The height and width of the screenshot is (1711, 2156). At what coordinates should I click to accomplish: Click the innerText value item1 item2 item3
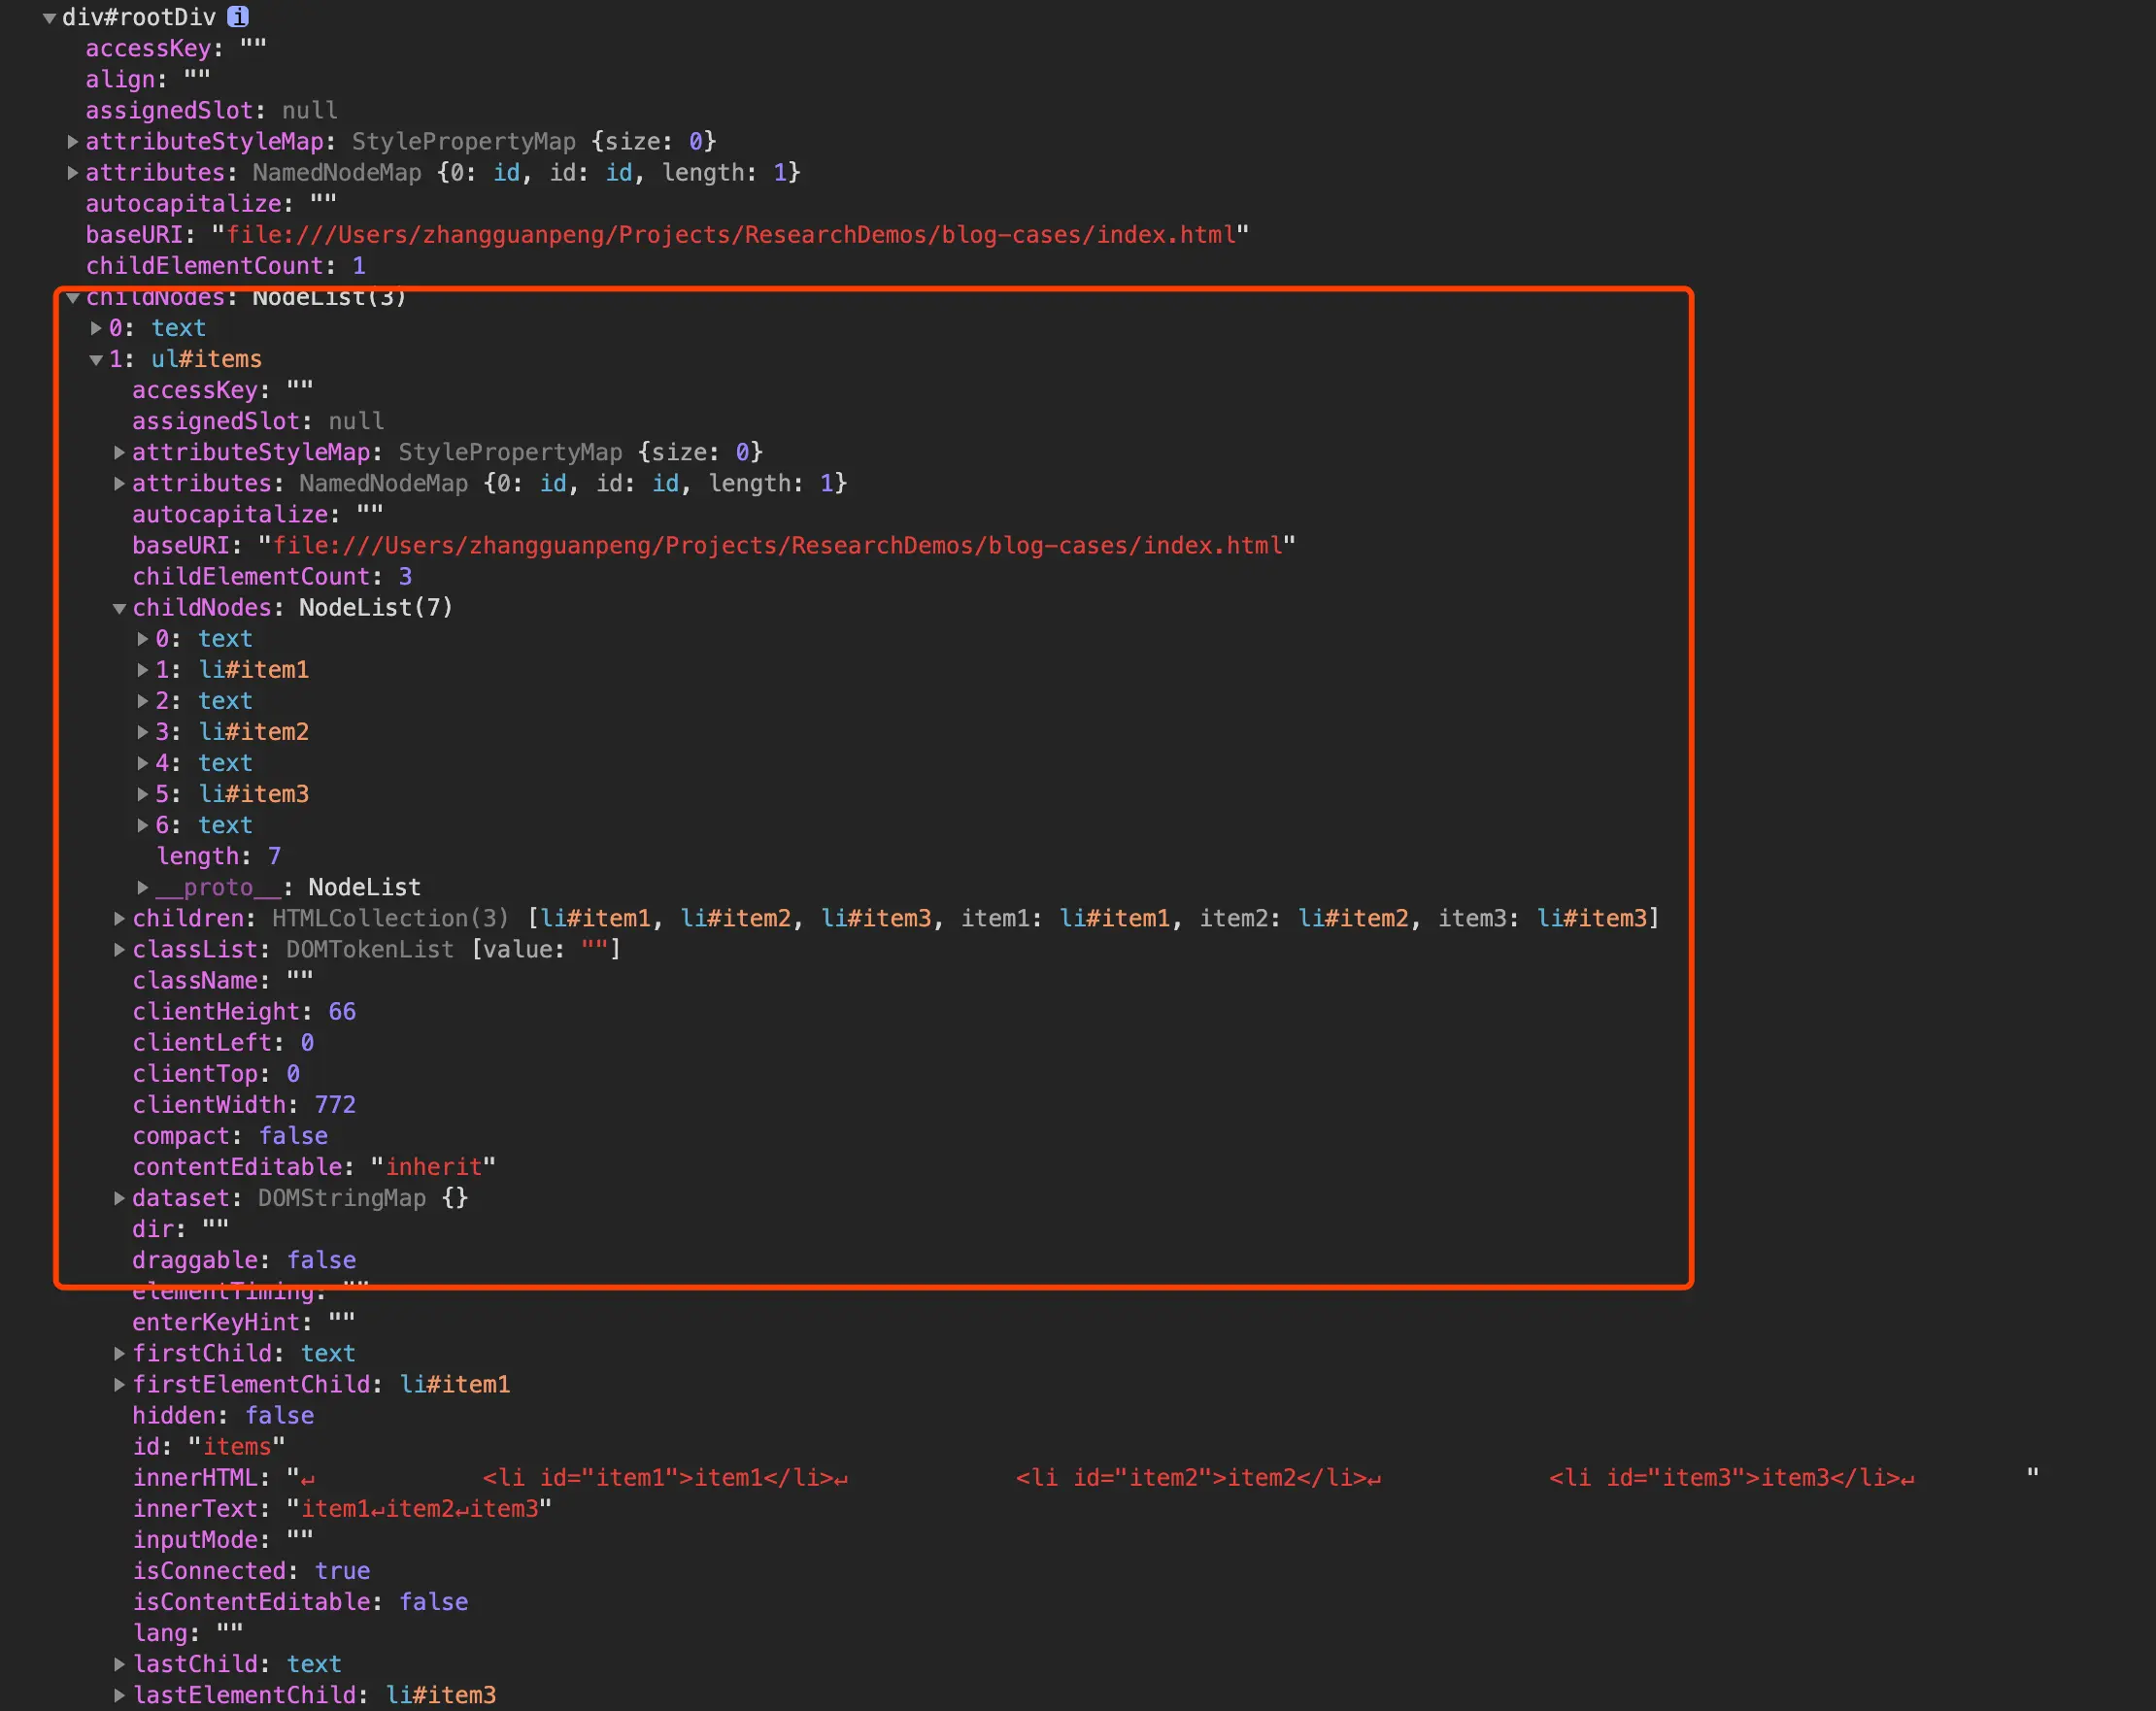(x=419, y=1508)
